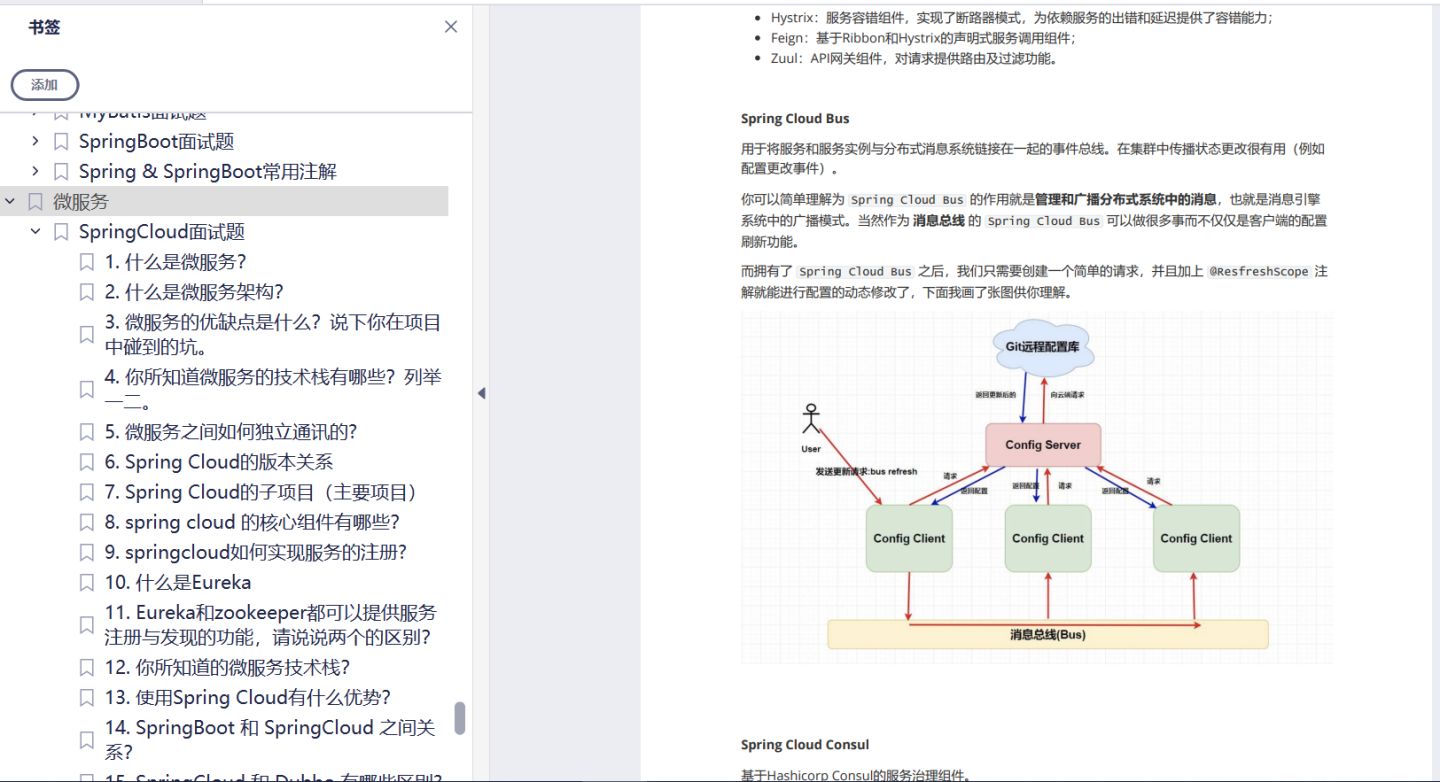Open bookmark 7. Spring Cloud的子项目(主要项目)
Viewport: 1440px width, 782px height.
coord(265,492)
